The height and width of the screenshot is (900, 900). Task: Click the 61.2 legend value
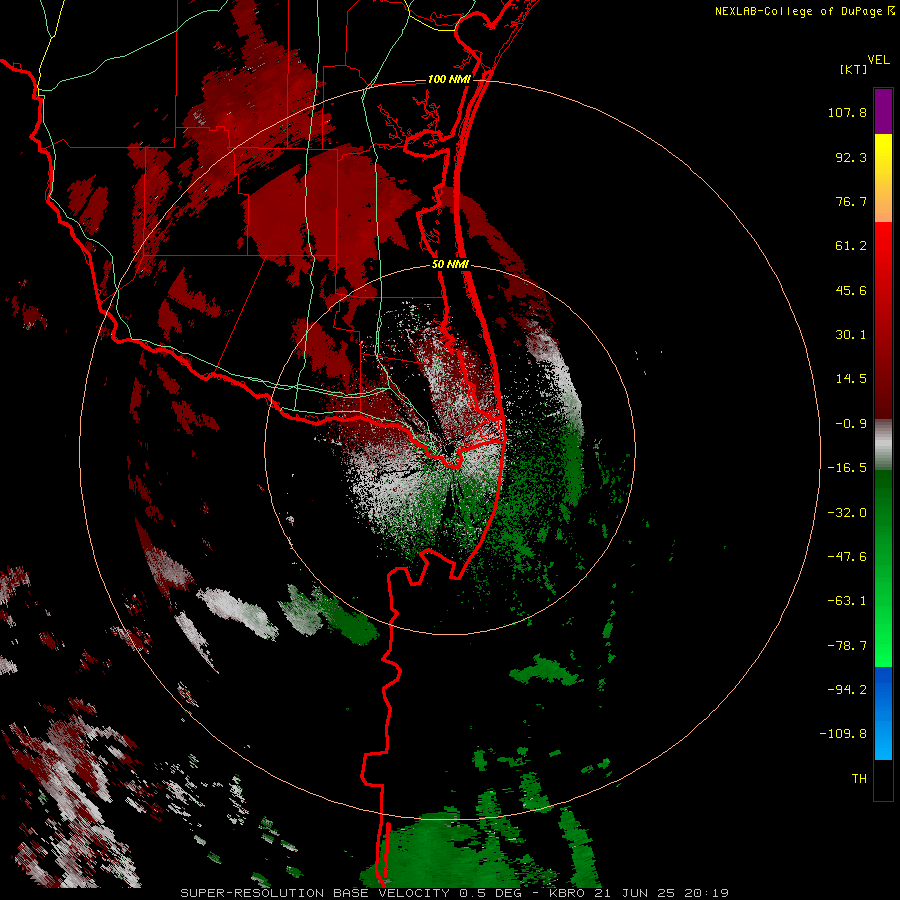851,246
